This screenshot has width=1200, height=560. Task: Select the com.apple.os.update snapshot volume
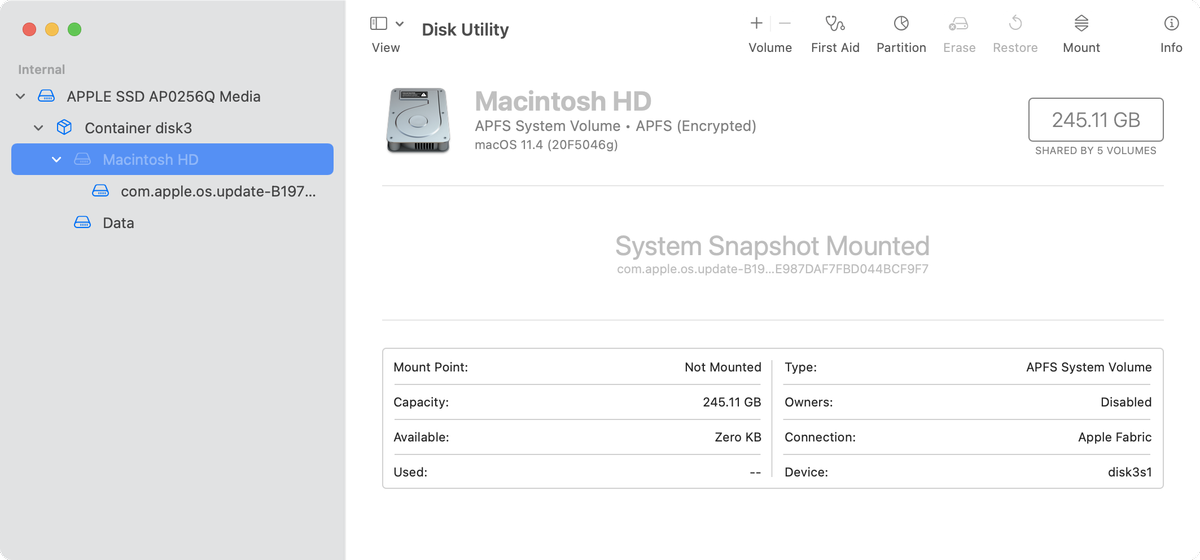point(218,191)
